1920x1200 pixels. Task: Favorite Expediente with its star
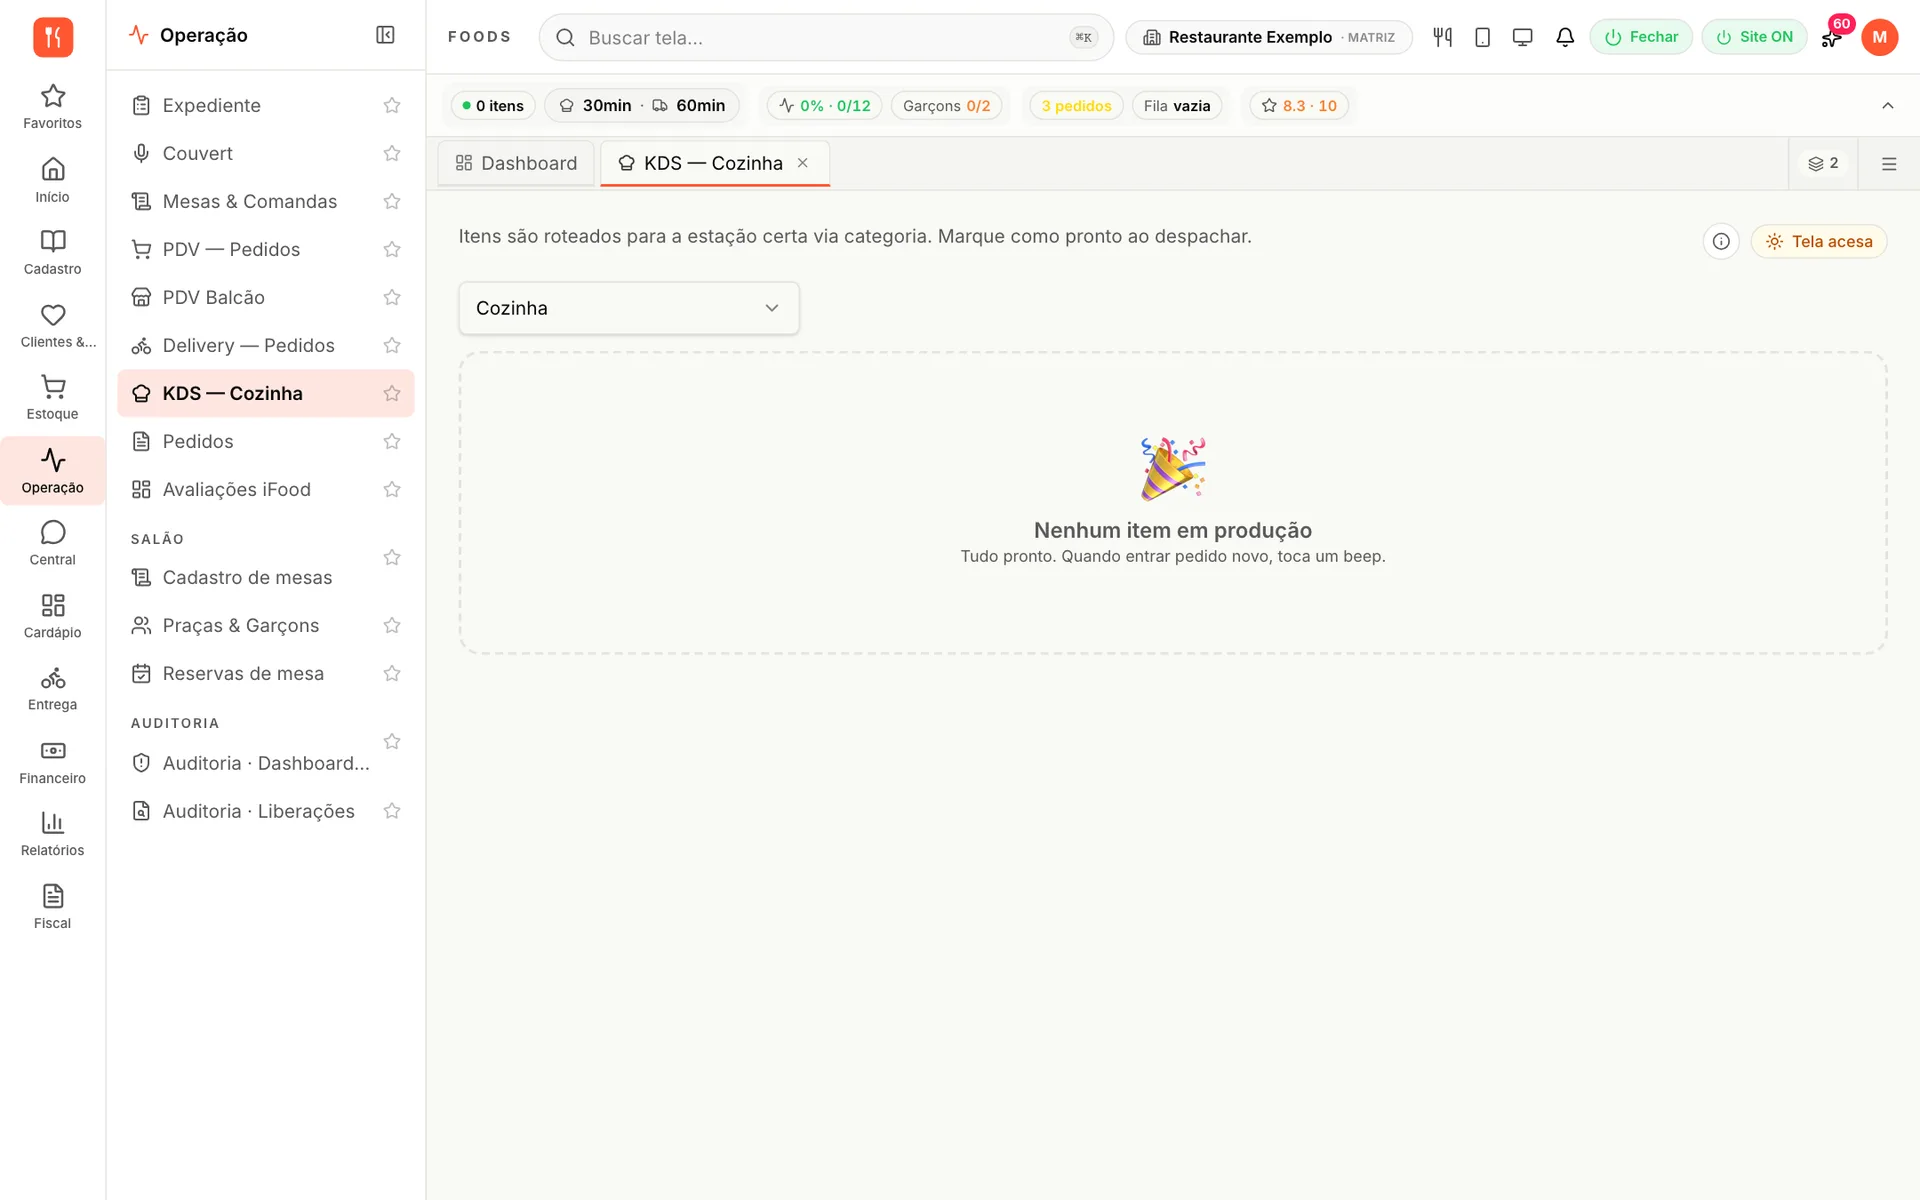point(392,105)
